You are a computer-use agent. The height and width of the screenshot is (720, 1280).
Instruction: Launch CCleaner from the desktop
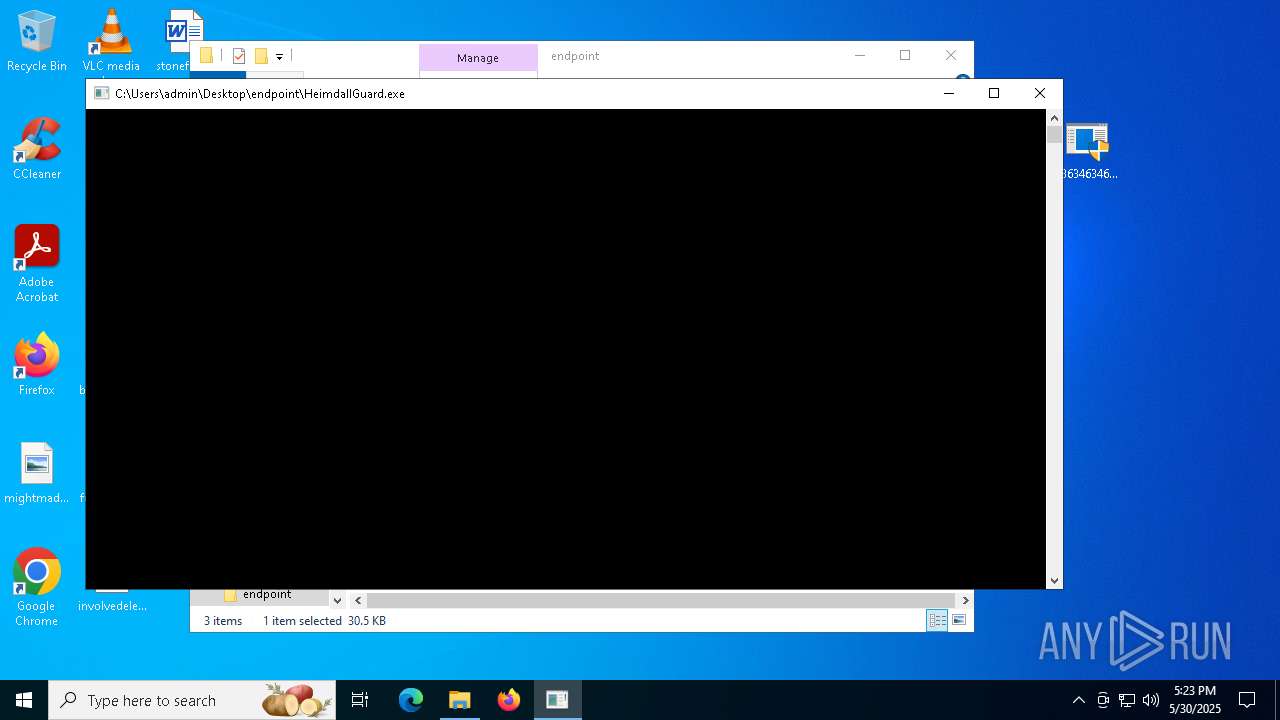coord(37,149)
